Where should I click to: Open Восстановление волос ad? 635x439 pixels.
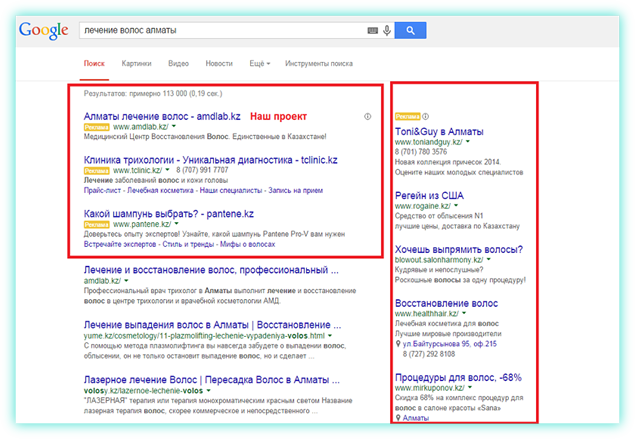tap(447, 303)
